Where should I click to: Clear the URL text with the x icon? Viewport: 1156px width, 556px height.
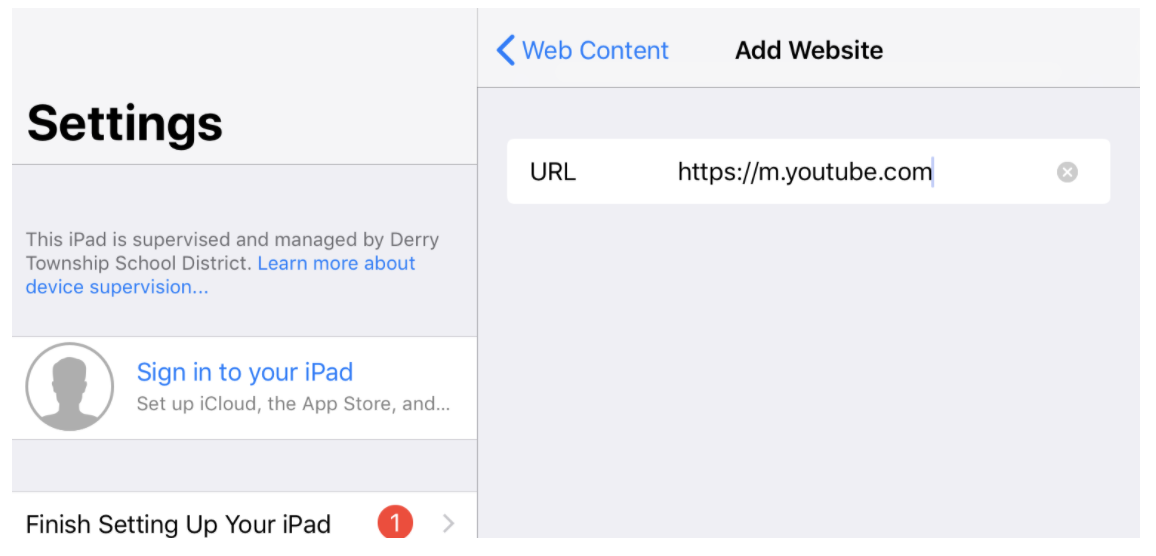1067,172
